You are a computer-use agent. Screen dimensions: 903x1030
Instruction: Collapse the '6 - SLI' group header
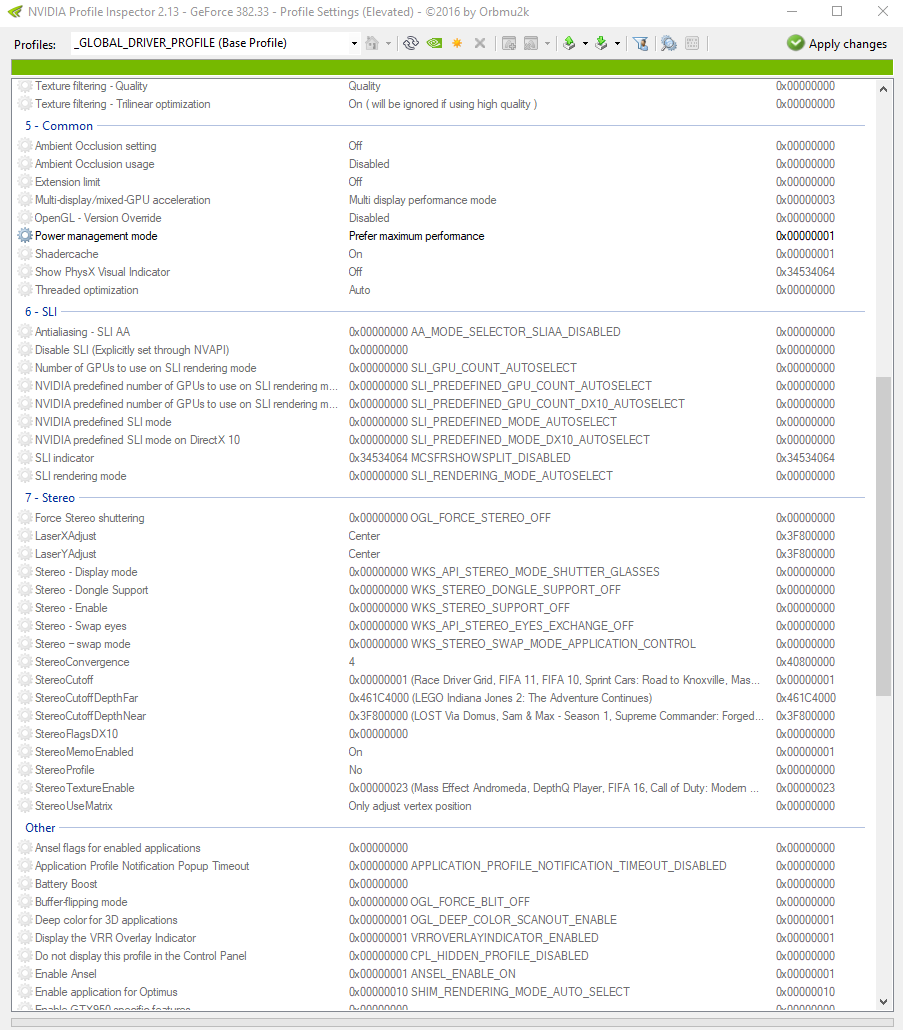pyautogui.click(x=41, y=311)
